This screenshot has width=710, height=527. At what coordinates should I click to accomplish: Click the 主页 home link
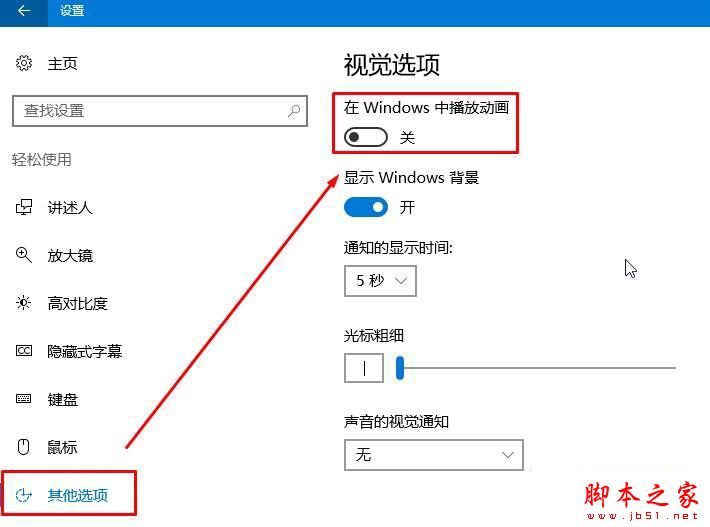tap(62, 63)
